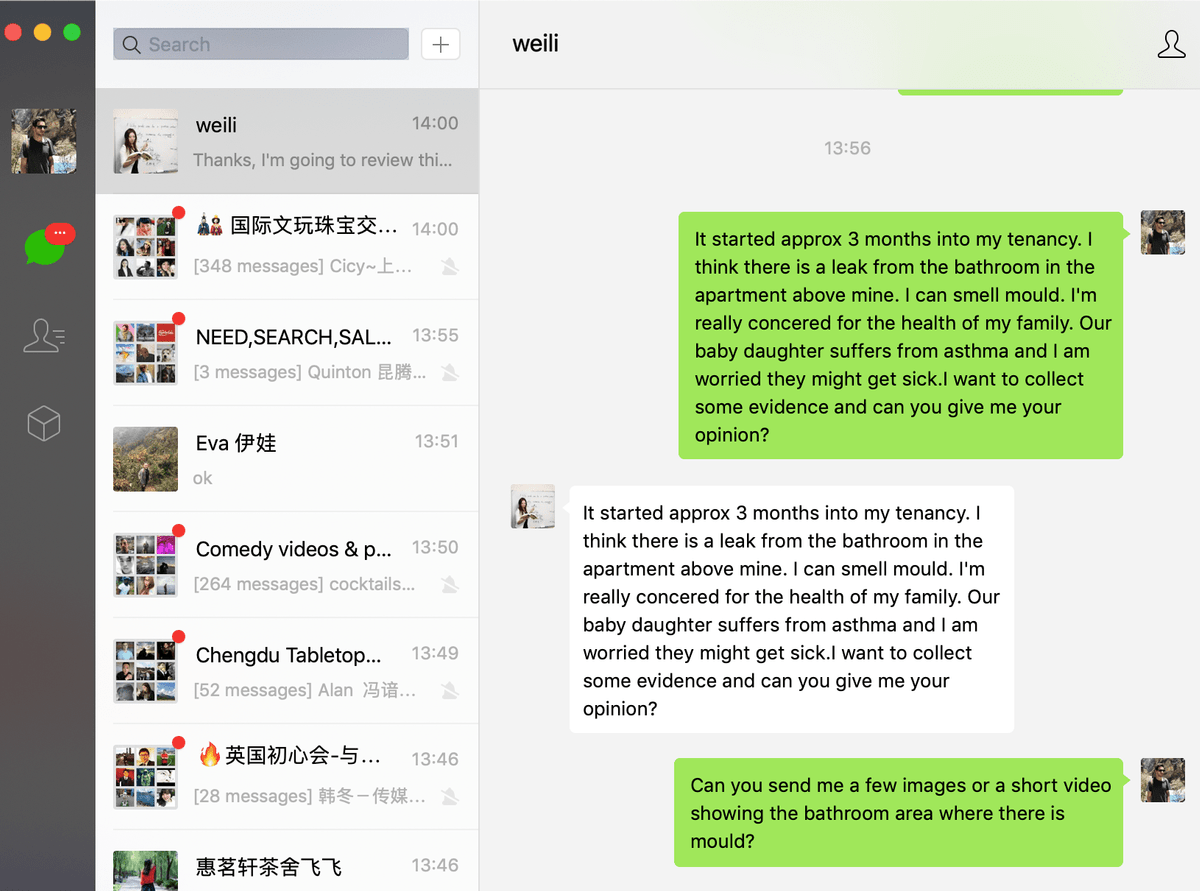Click the sent message about bathroom images

(899, 813)
